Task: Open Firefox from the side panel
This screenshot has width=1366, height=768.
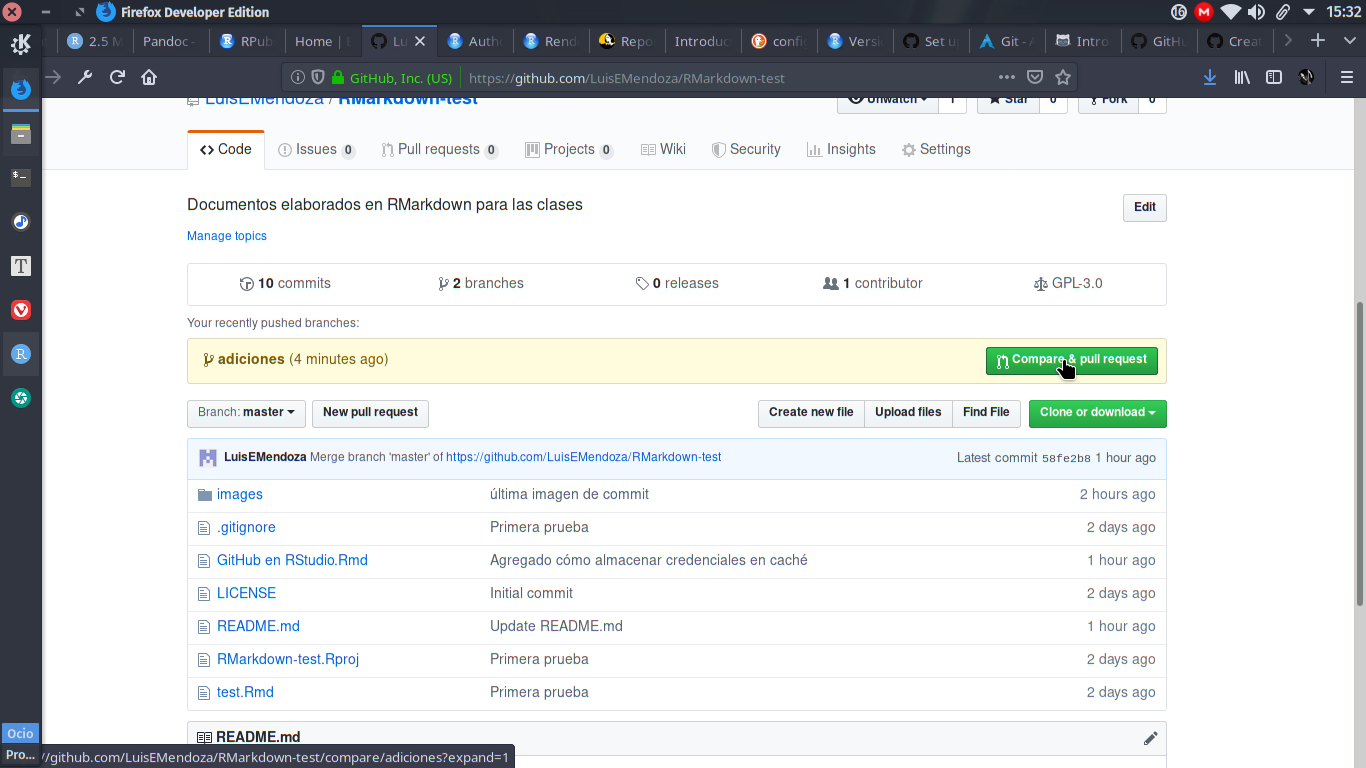Action: point(21,89)
